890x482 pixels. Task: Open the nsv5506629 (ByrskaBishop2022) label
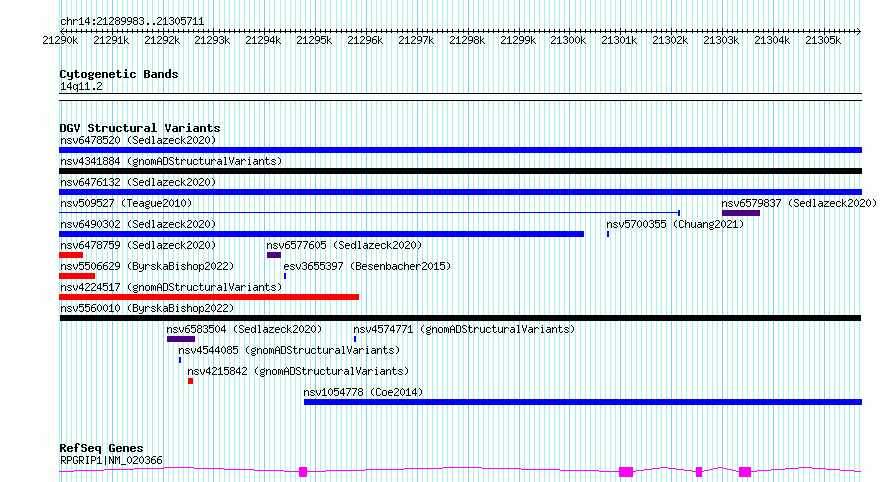pos(147,266)
